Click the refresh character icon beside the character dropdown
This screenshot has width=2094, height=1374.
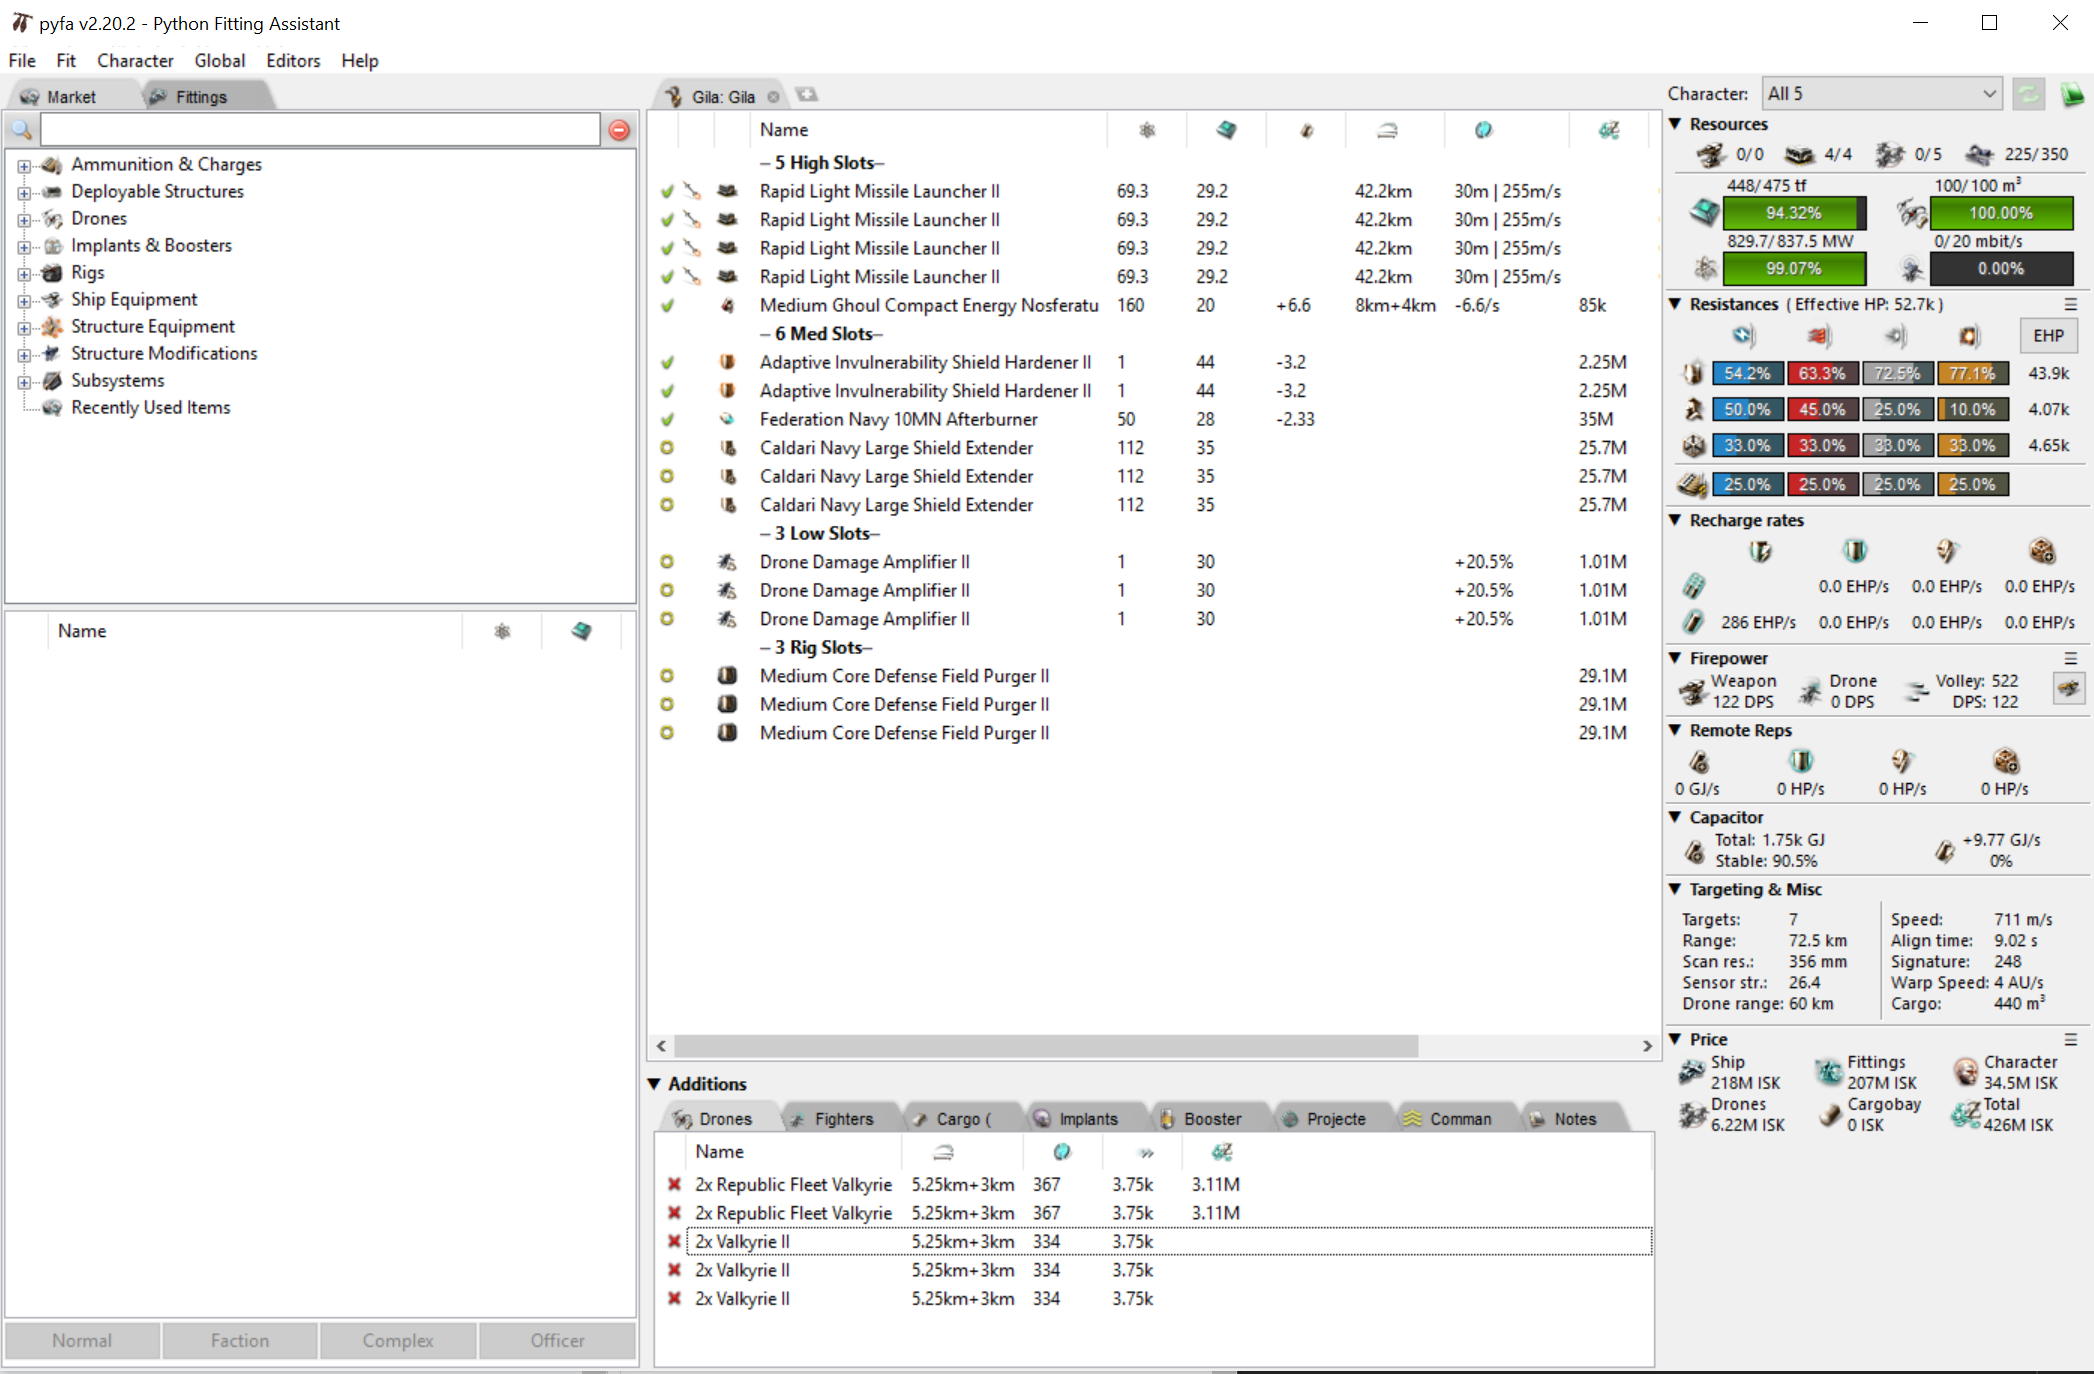(x=2029, y=93)
